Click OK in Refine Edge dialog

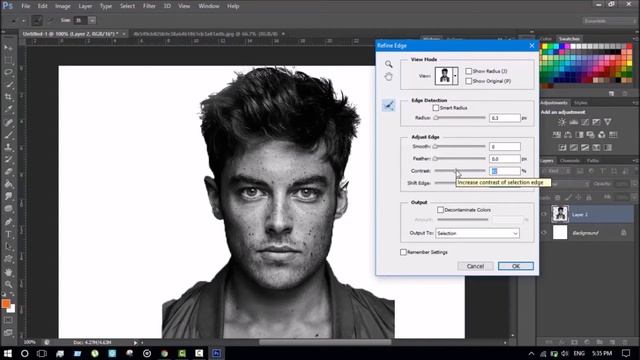(x=516, y=266)
